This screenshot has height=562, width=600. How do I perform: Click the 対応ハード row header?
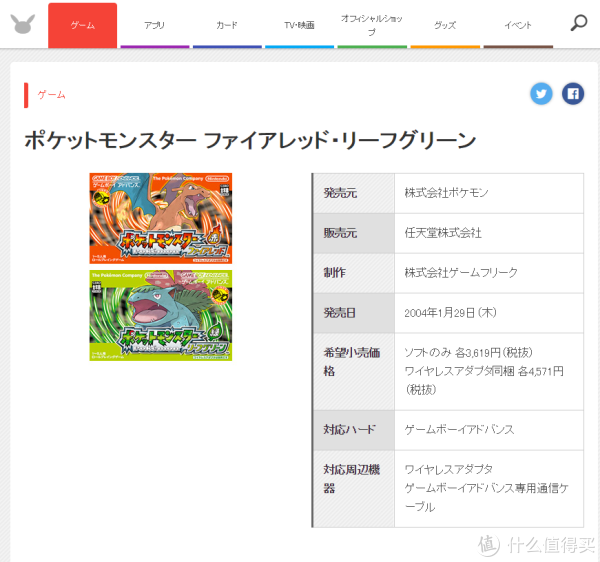pos(354,430)
